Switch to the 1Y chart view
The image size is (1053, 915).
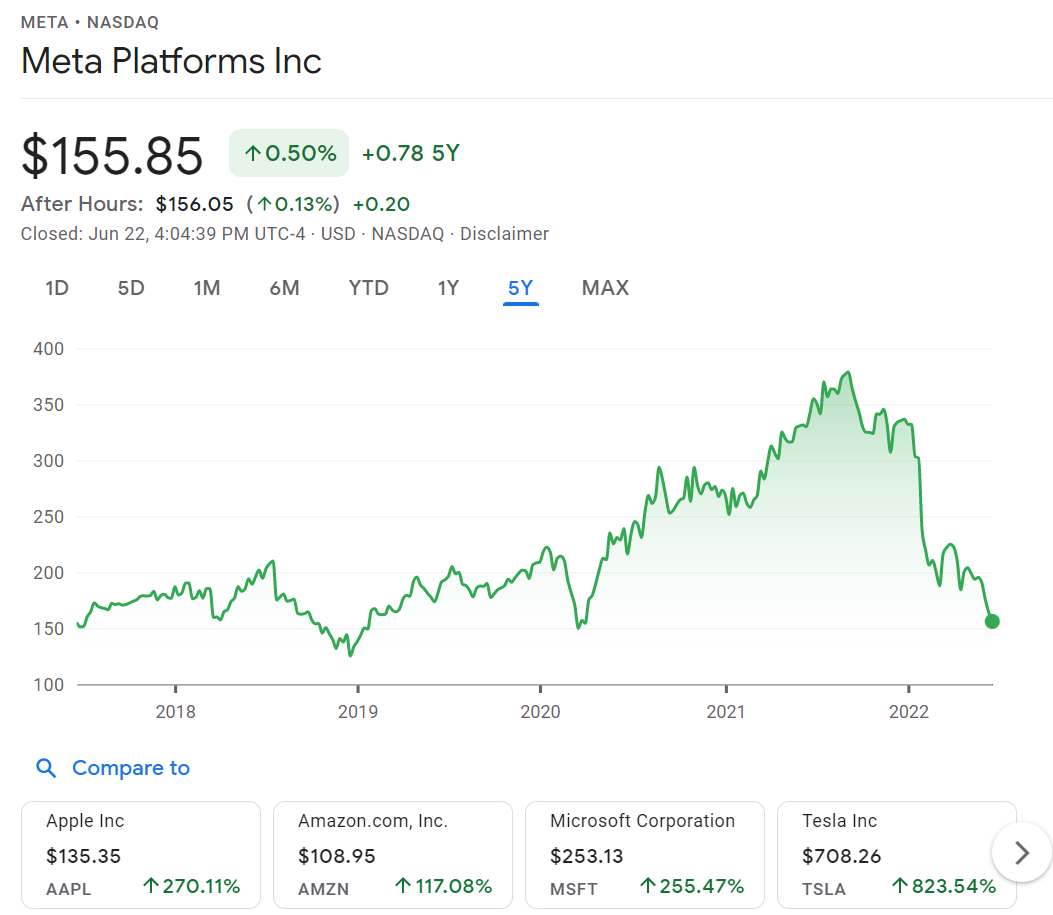448,288
